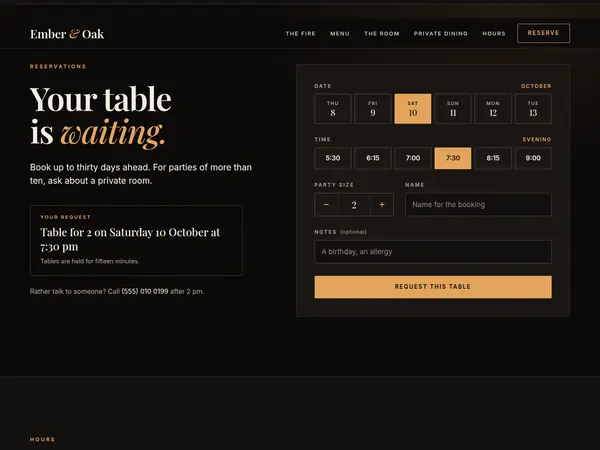Choose the 6:15 time slot
The width and height of the screenshot is (600, 450).
pos(373,158)
